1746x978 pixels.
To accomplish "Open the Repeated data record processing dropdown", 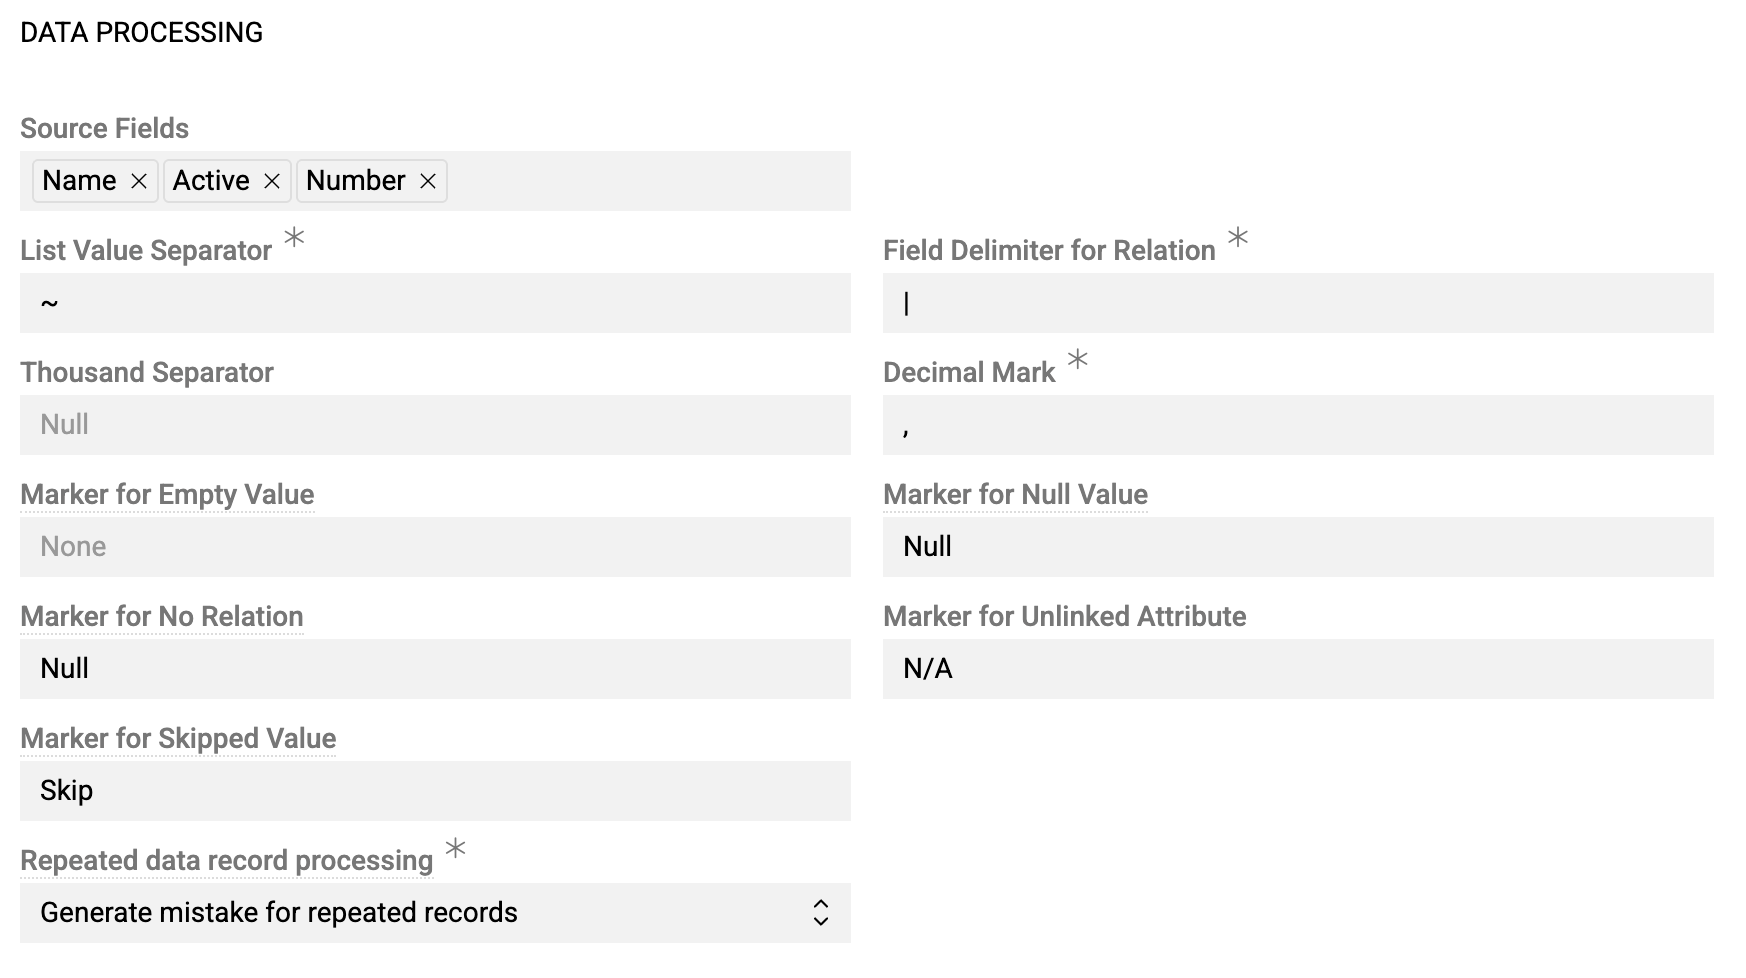I will [x=435, y=912].
